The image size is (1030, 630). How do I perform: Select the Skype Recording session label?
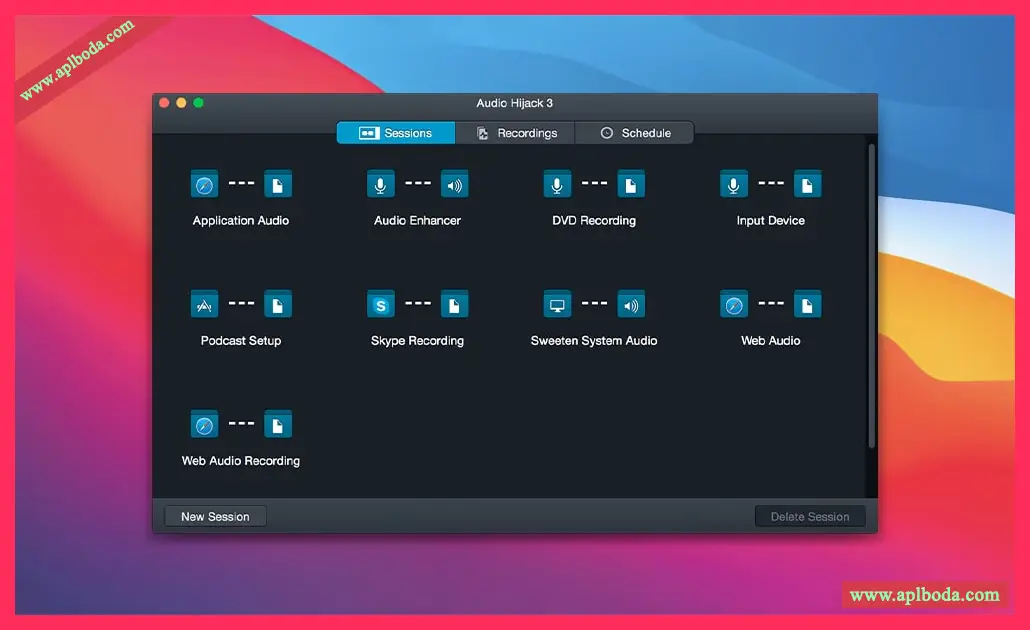point(417,341)
